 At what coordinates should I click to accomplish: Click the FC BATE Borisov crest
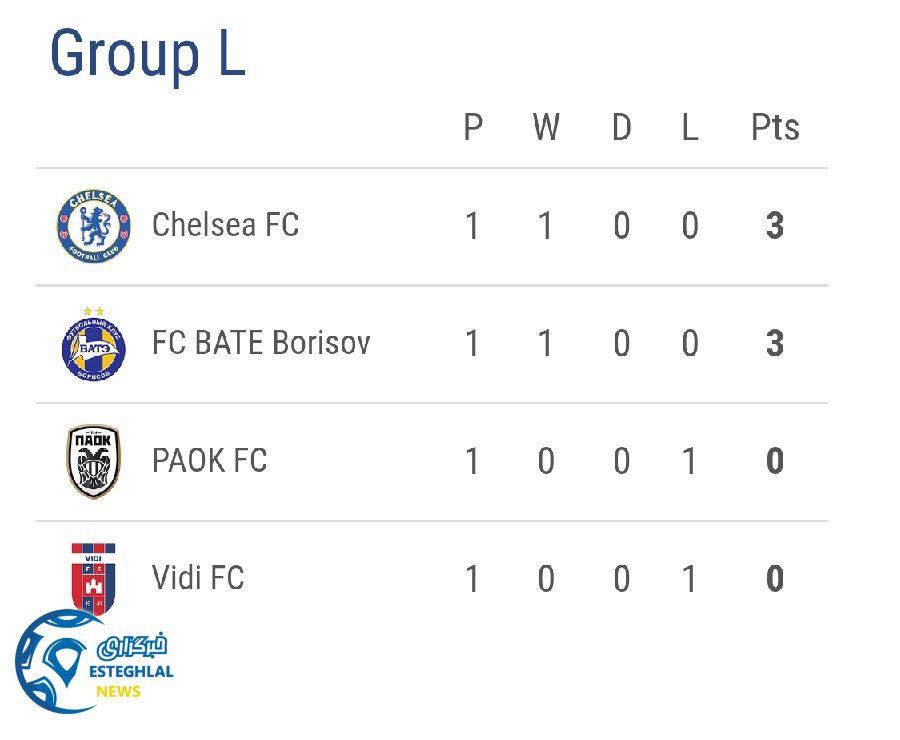click(x=93, y=345)
